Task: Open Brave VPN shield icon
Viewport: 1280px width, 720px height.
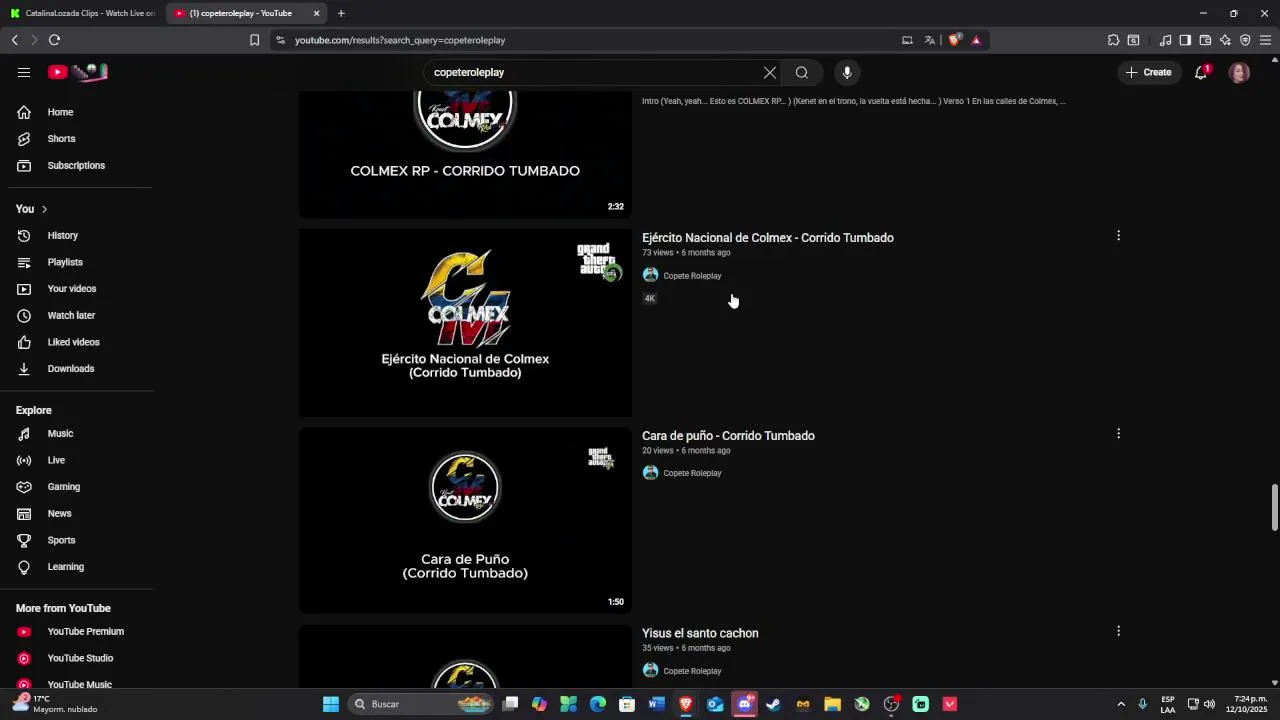Action: [1245, 40]
